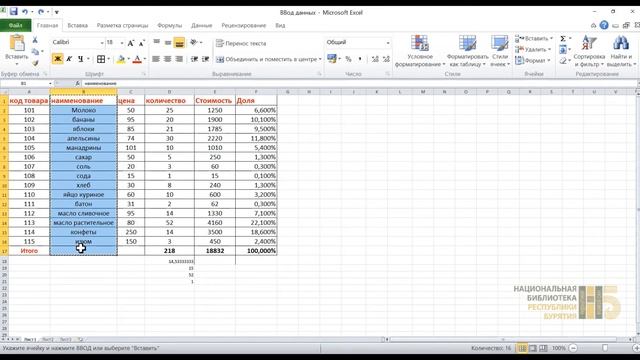Image resolution: width=640 pixels, height=360 pixels.
Task: Click the Redo arrow icon
Action: tap(41, 12)
